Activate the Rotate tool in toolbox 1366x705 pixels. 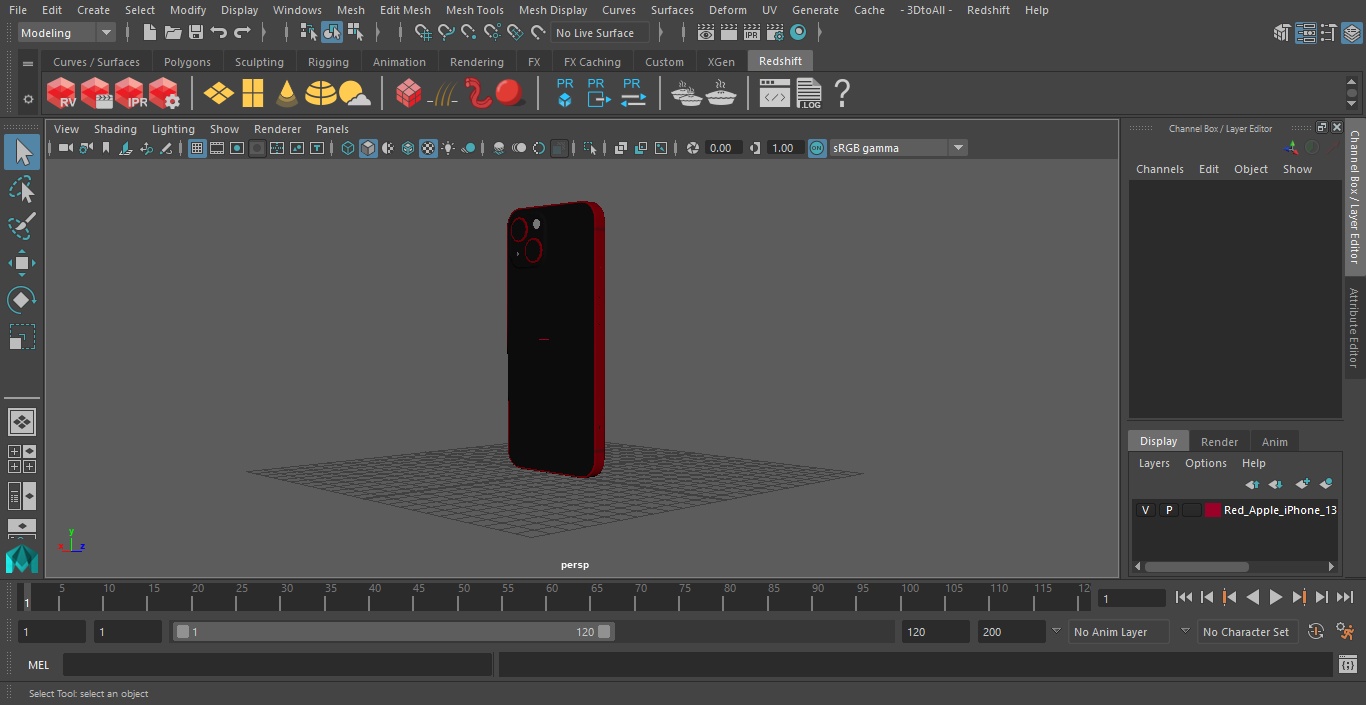pos(21,300)
